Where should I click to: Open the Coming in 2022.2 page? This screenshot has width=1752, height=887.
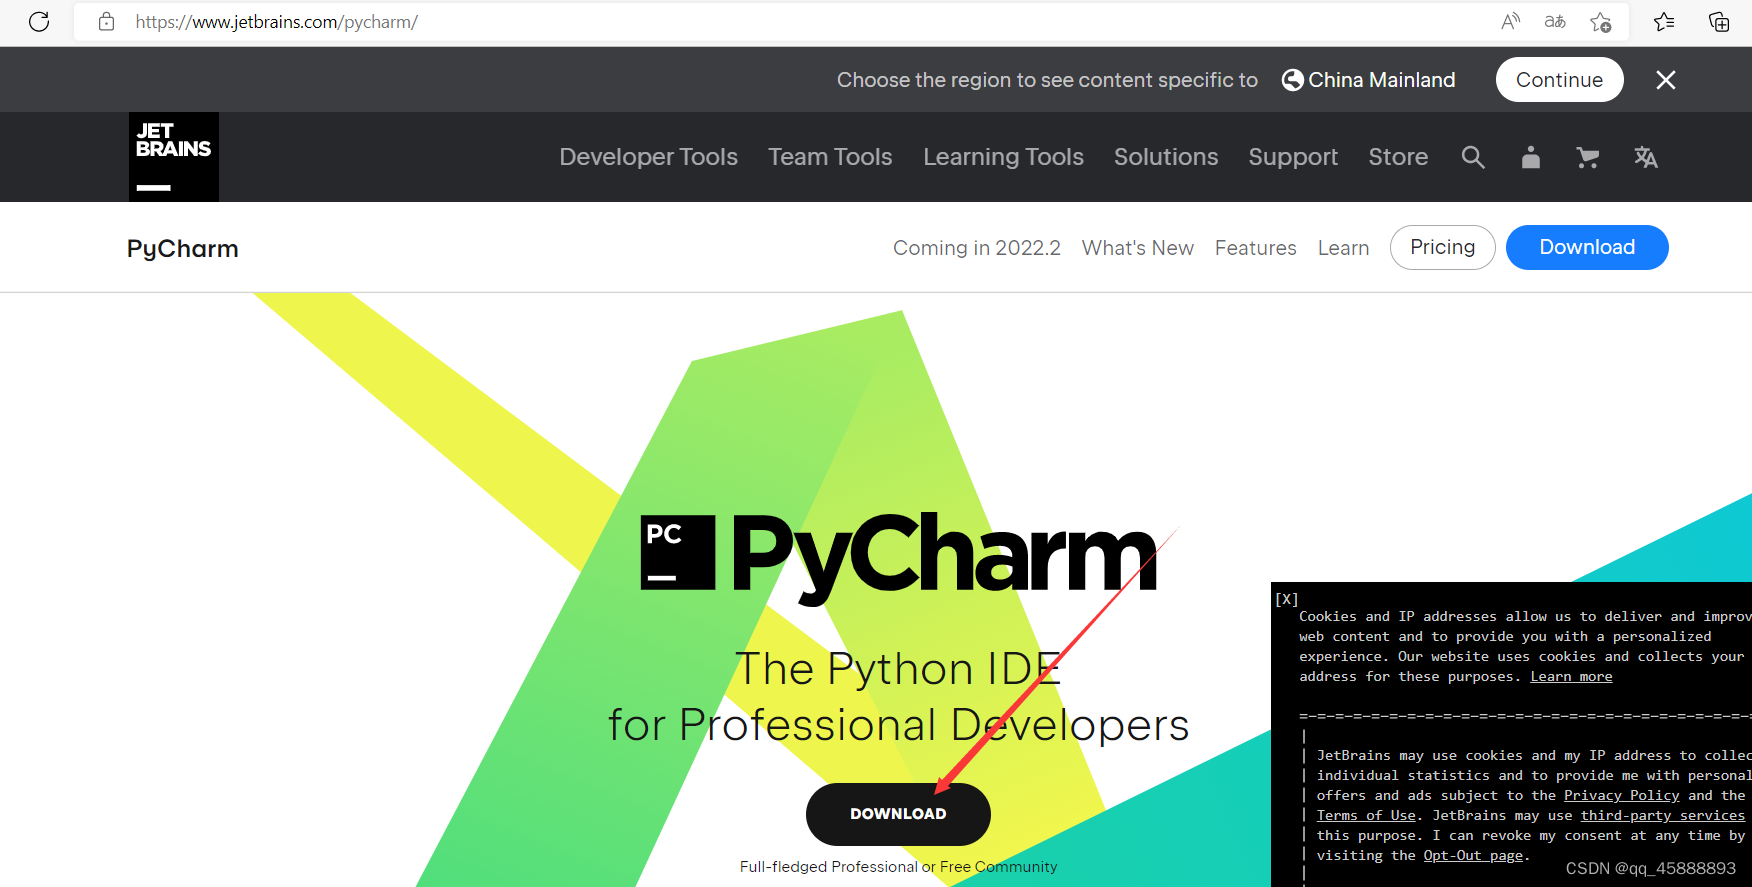977,248
